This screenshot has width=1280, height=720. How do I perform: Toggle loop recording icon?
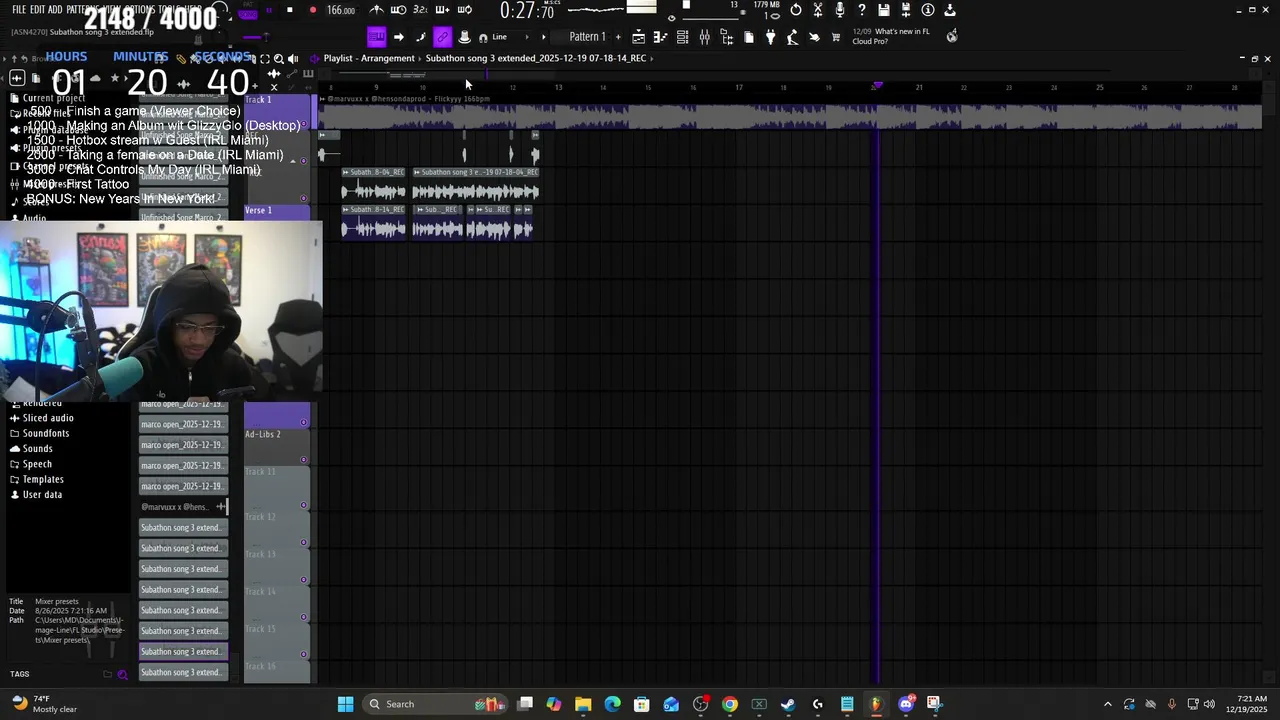[464, 10]
